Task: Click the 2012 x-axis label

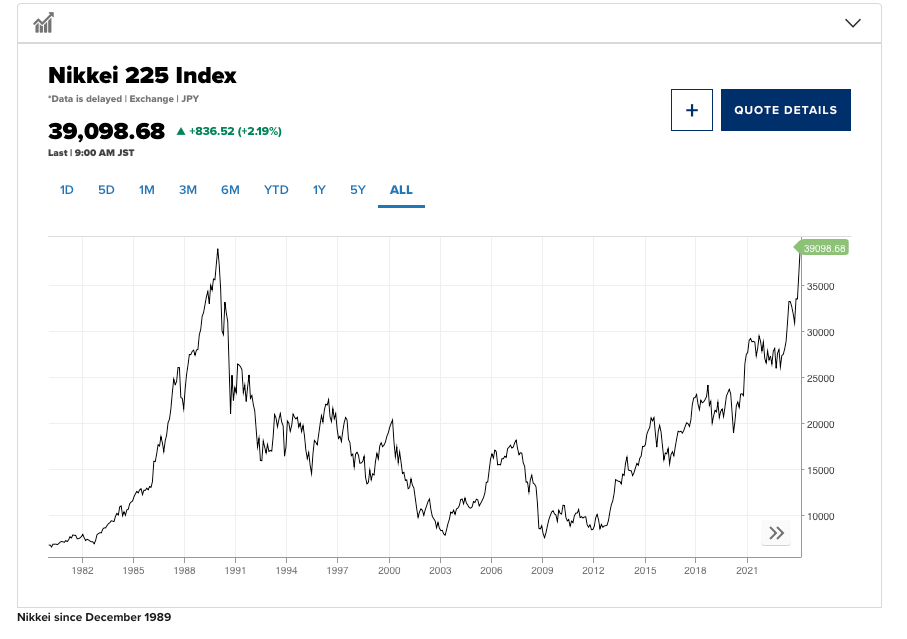Action: [x=593, y=571]
